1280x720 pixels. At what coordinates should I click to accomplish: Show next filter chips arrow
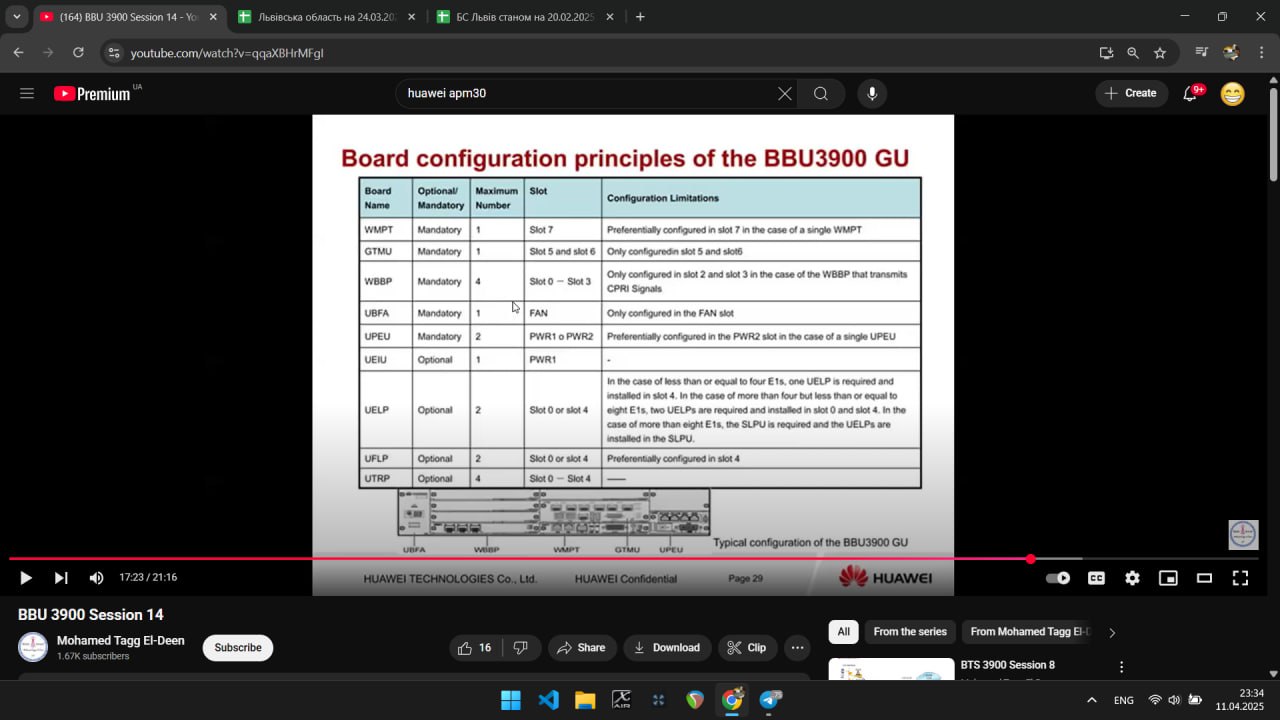click(1112, 632)
